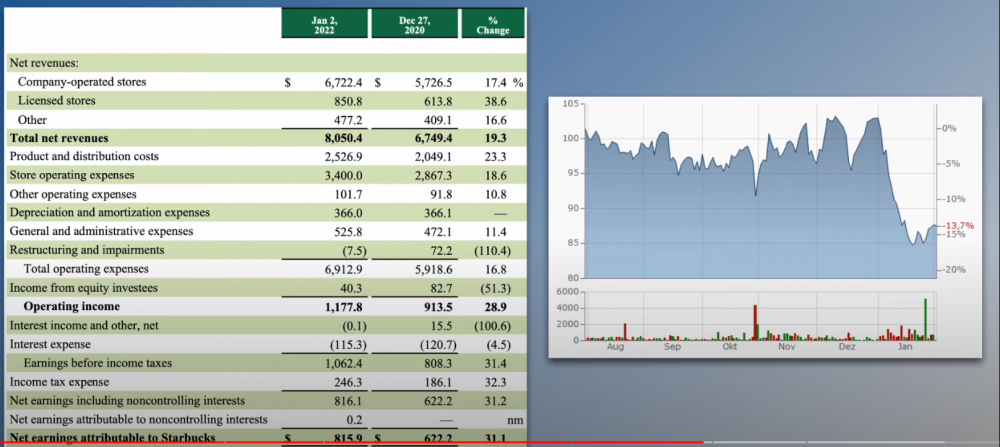Click the tallest green volume bar in January
1000x447 pixels.
click(x=925, y=319)
